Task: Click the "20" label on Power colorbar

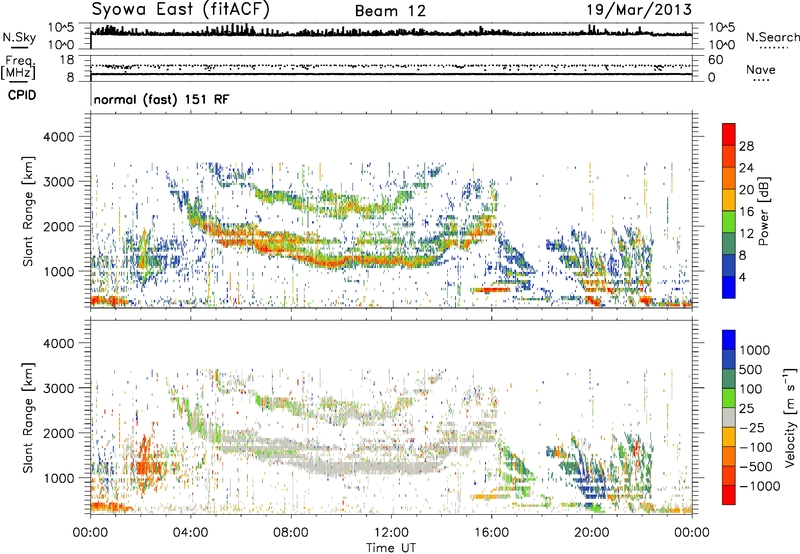Action: tap(746, 190)
